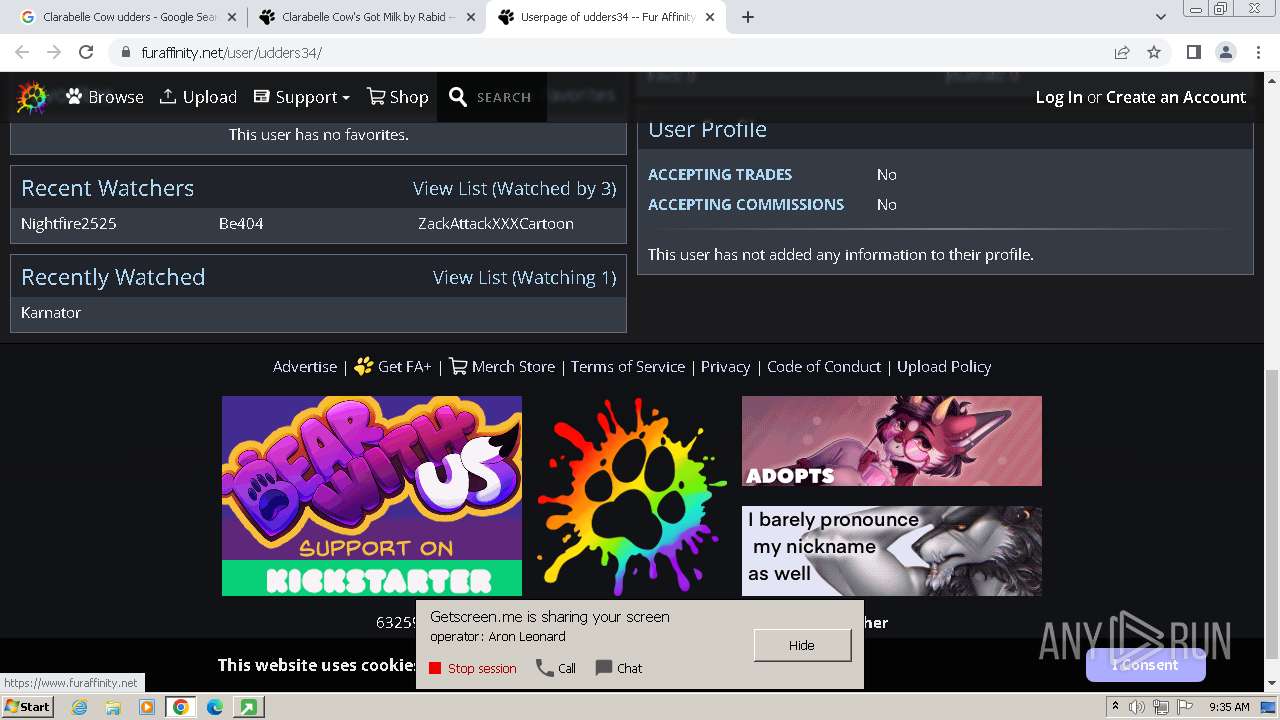This screenshot has height=720, width=1280.
Task: Stop the Getscreen.me session
Action: tap(473, 668)
